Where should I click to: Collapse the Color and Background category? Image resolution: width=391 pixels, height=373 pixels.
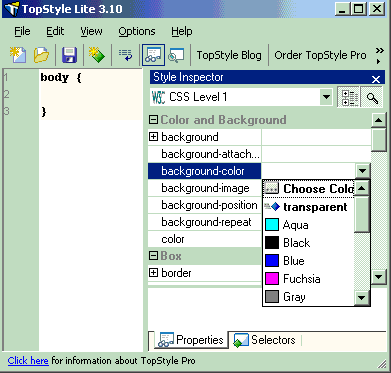click(153, 120)
